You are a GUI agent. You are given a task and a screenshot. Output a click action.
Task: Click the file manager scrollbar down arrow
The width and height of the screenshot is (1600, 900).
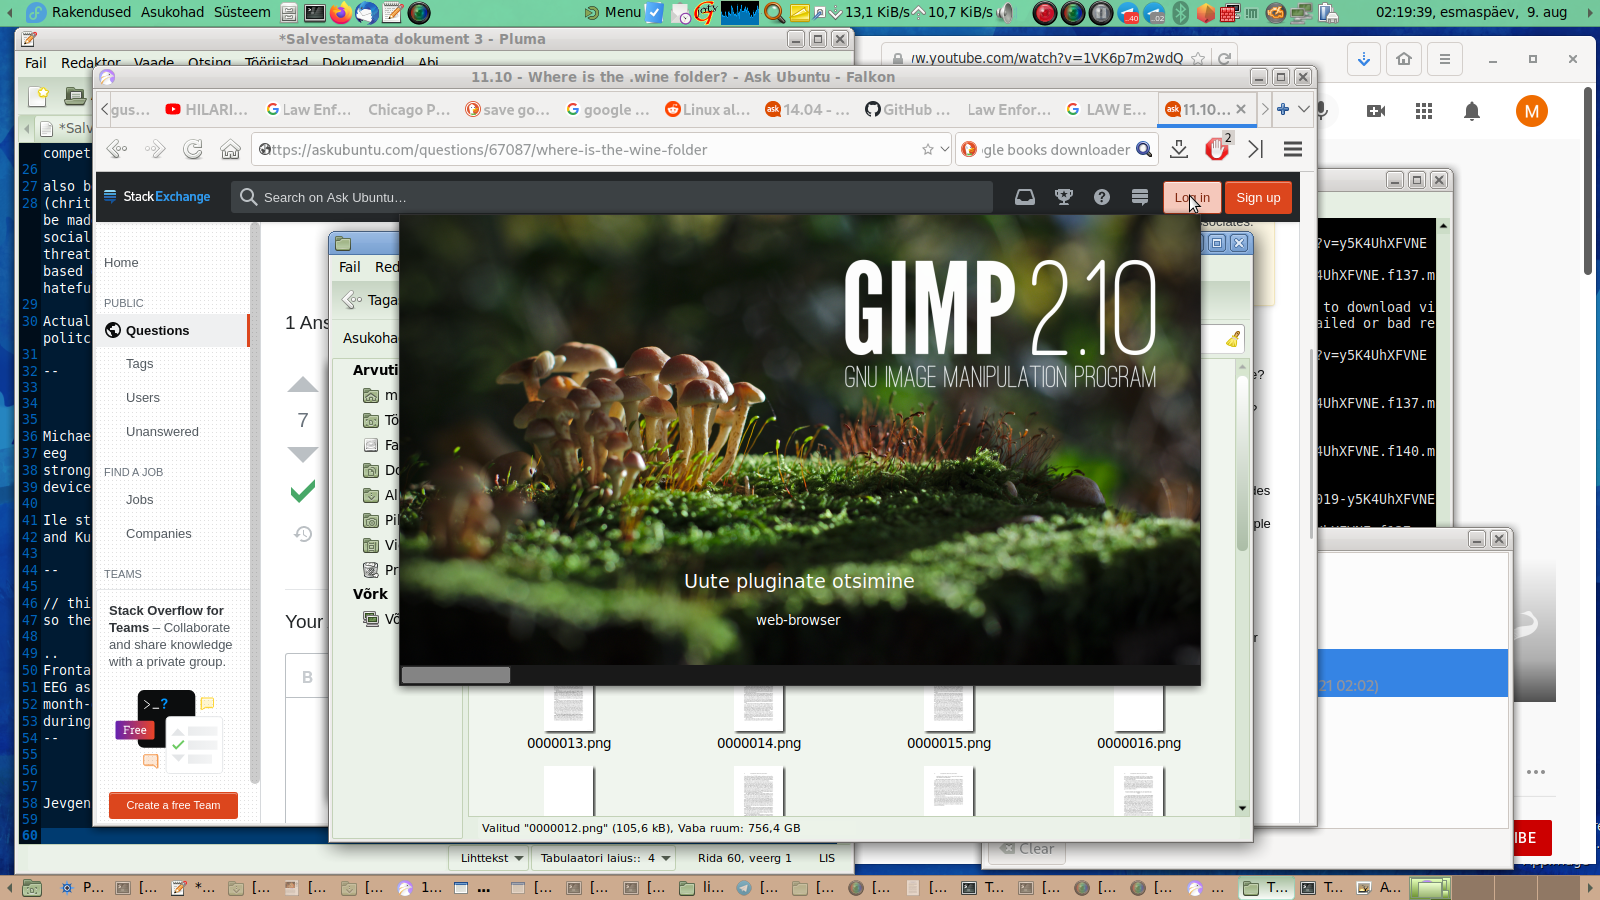pyautogui.click(x=1242, y=808)
